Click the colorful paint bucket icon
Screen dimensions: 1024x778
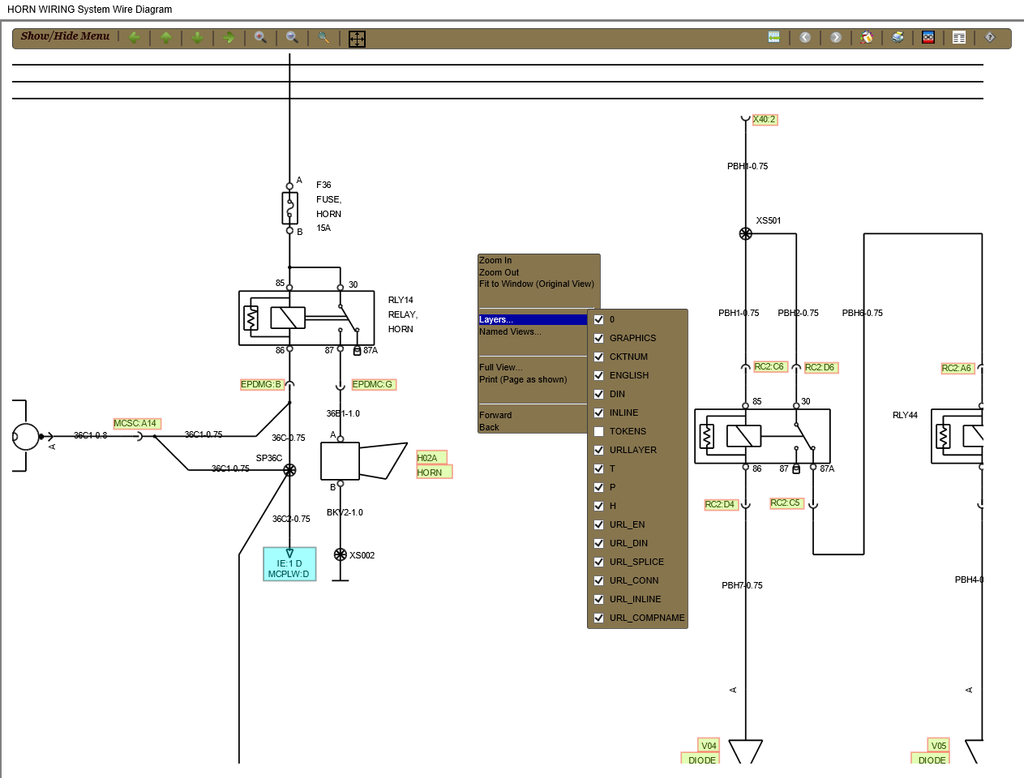click(867, 37)
